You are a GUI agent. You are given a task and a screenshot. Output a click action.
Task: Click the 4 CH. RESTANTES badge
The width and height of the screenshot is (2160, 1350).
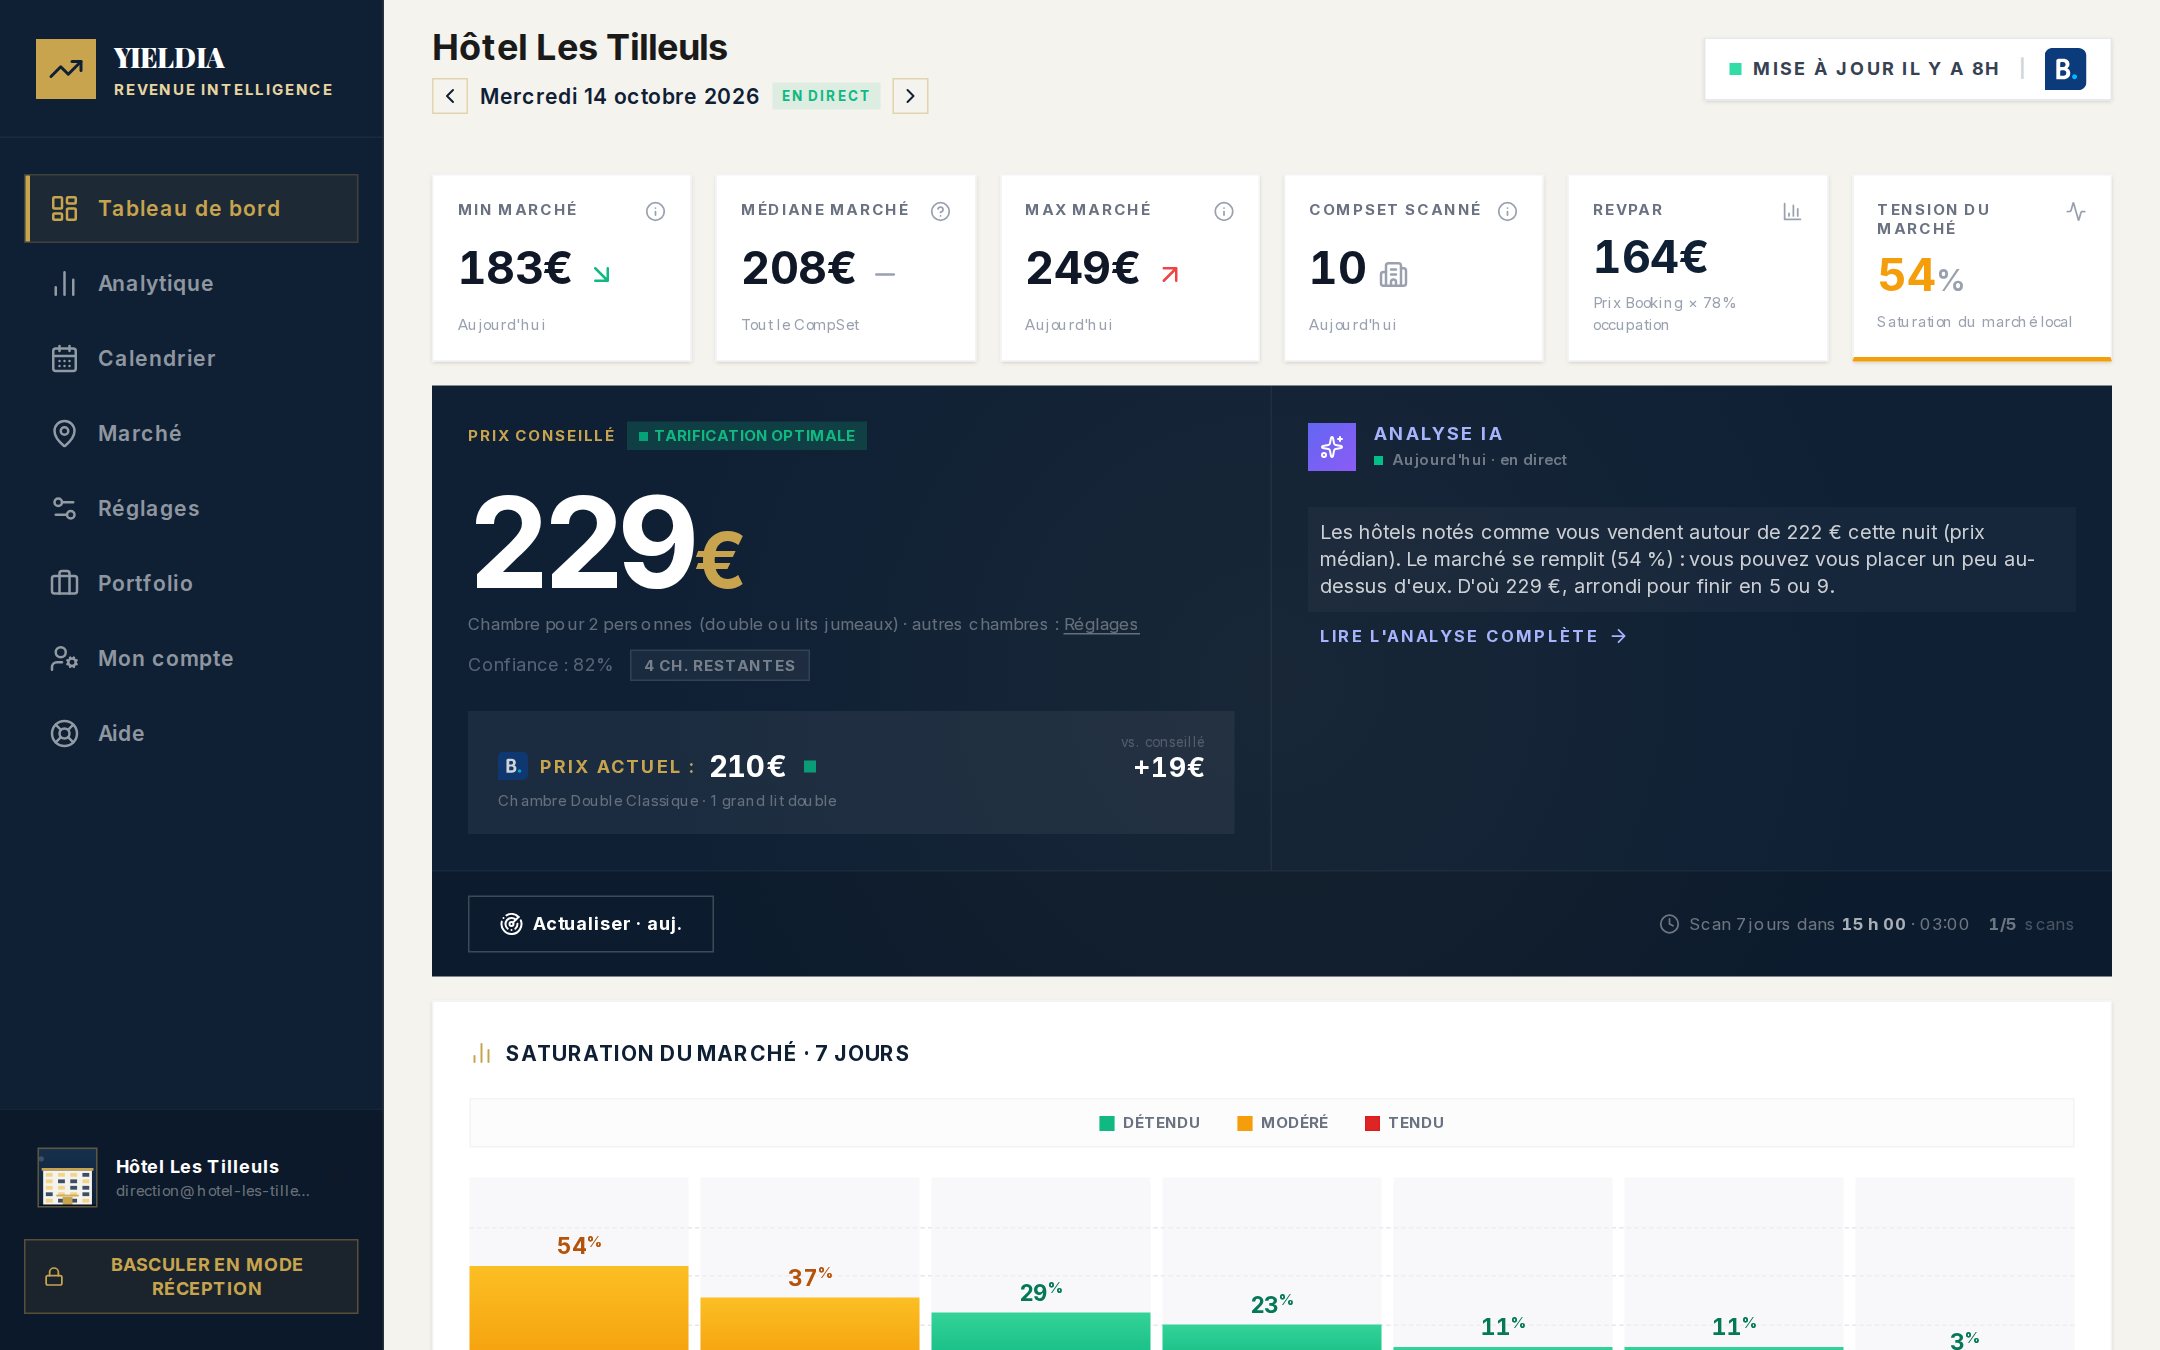[x=720, y=666]
